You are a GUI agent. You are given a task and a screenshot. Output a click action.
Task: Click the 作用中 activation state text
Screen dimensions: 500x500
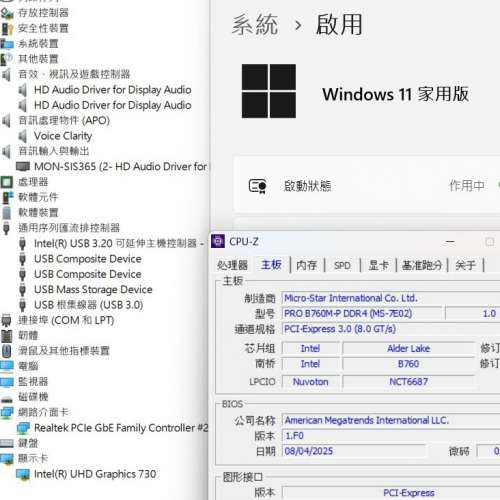click(467, 186)
